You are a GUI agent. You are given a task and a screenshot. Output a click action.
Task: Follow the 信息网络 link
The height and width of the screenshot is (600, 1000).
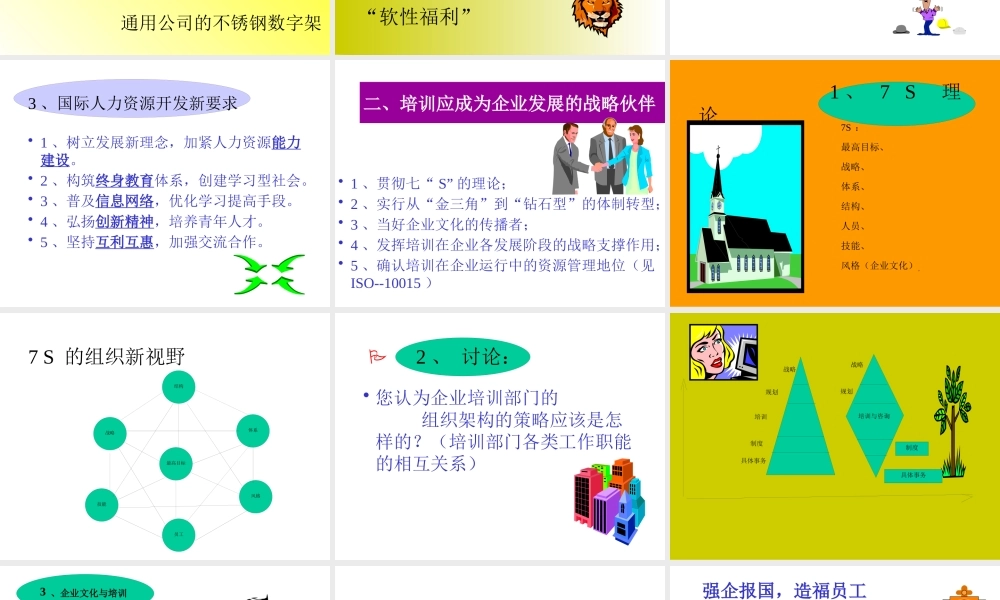(x=124, y=201)
